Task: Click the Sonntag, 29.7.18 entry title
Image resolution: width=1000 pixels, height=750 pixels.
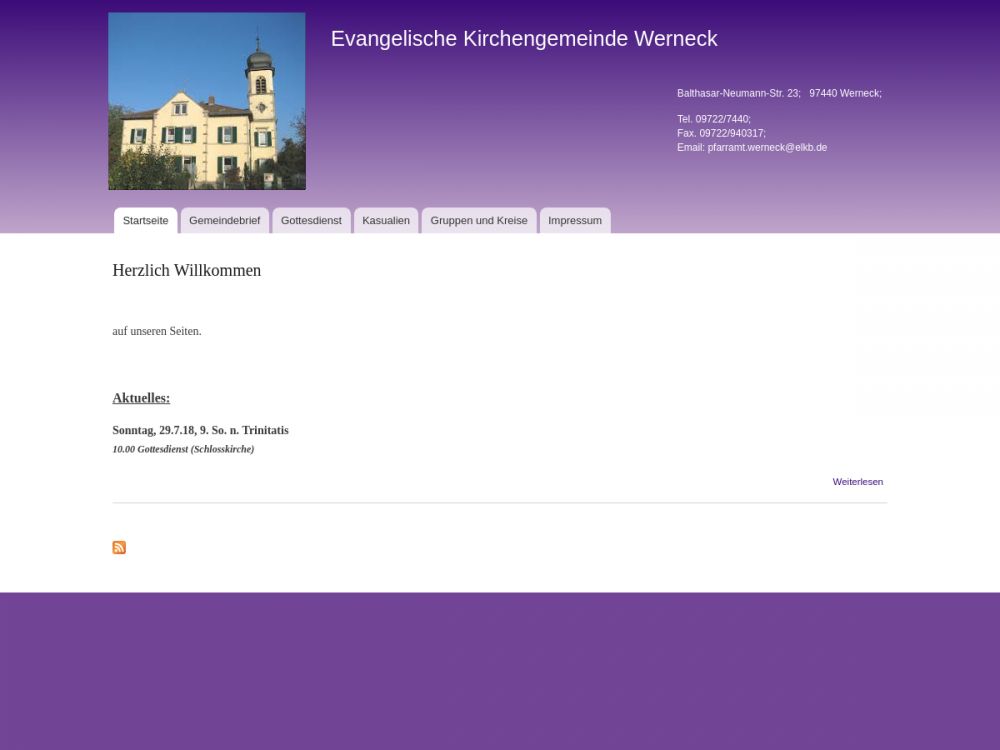Action: (x=200, y=431)
